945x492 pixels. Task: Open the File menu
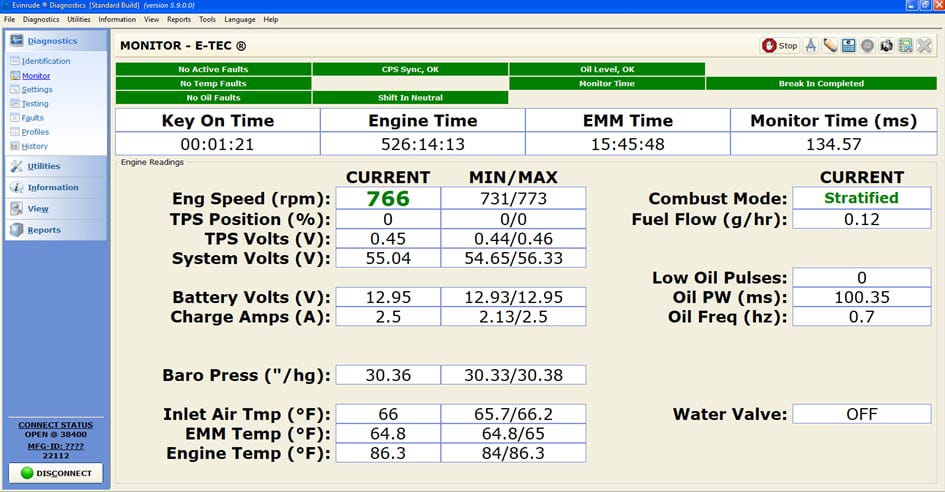point(10,19)
